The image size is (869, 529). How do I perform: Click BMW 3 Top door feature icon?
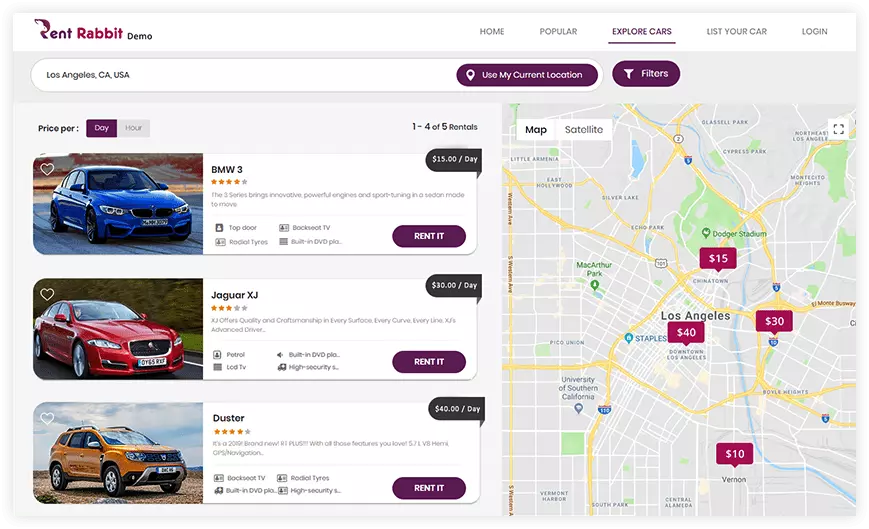[219, 228]
